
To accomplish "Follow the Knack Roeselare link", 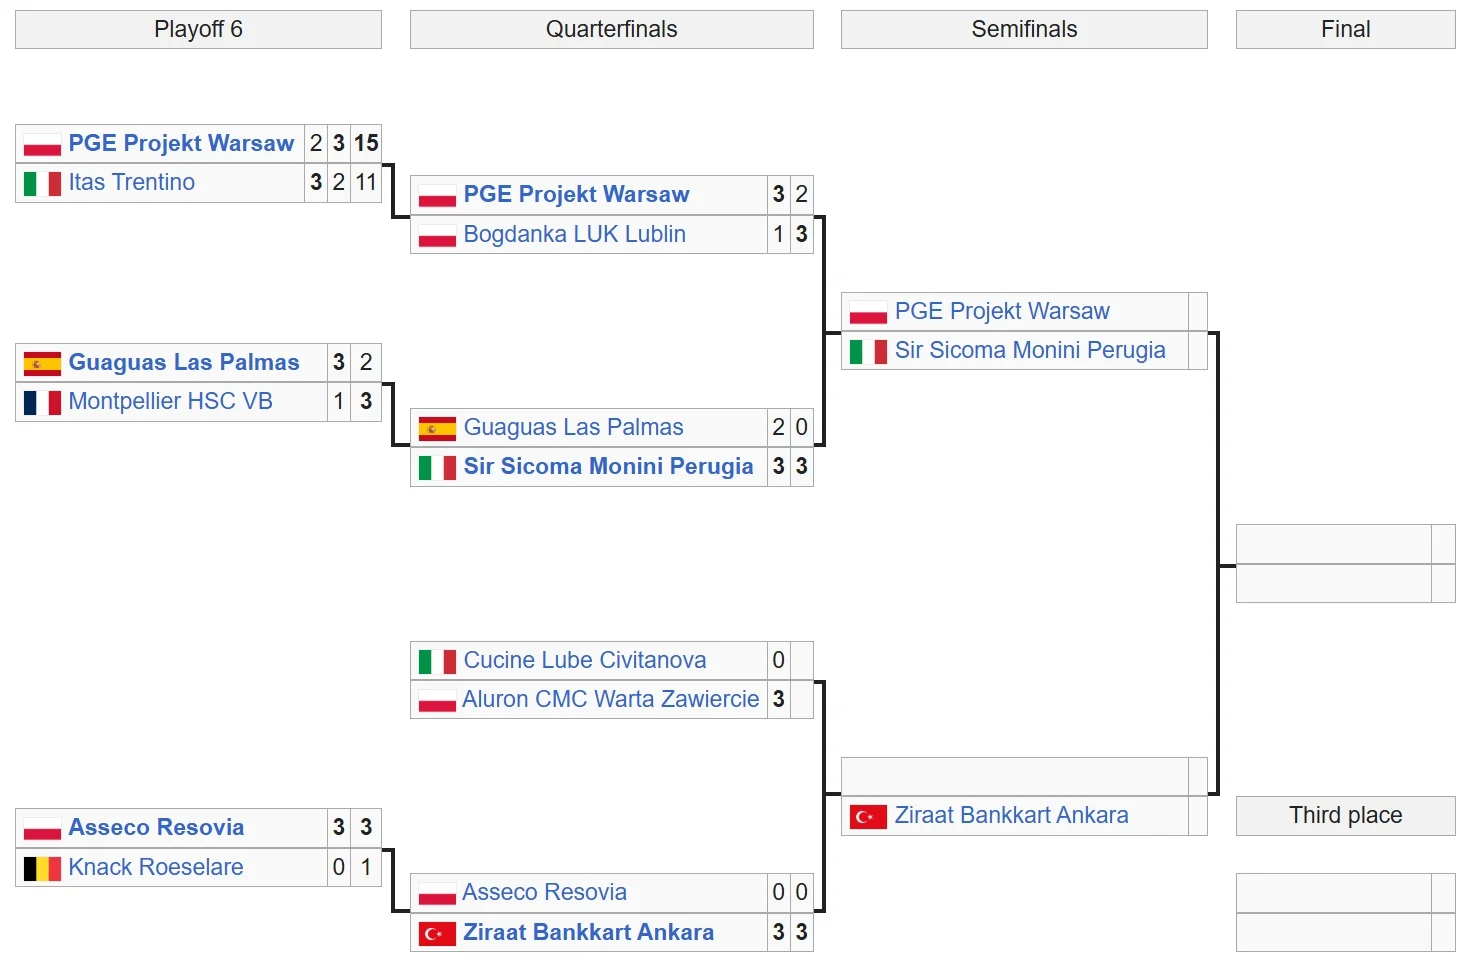I will pyautogui.click(x=155, y=867).
